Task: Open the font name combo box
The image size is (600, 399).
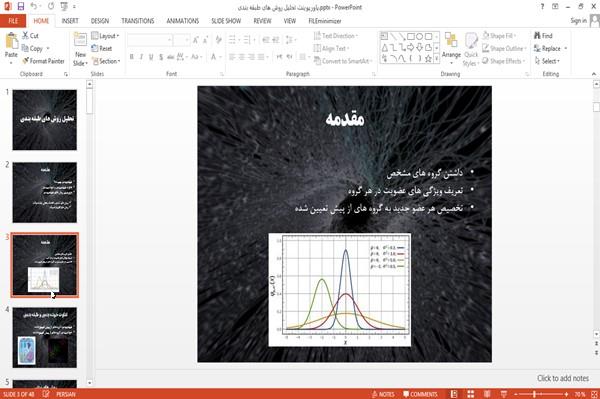Action: [x=149, y=39]
